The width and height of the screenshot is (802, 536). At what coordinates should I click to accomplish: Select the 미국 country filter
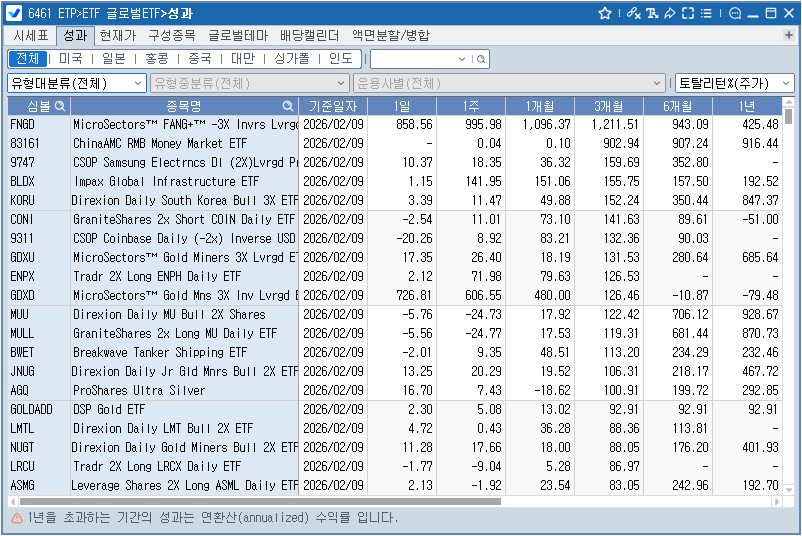[x=70, y=59]
